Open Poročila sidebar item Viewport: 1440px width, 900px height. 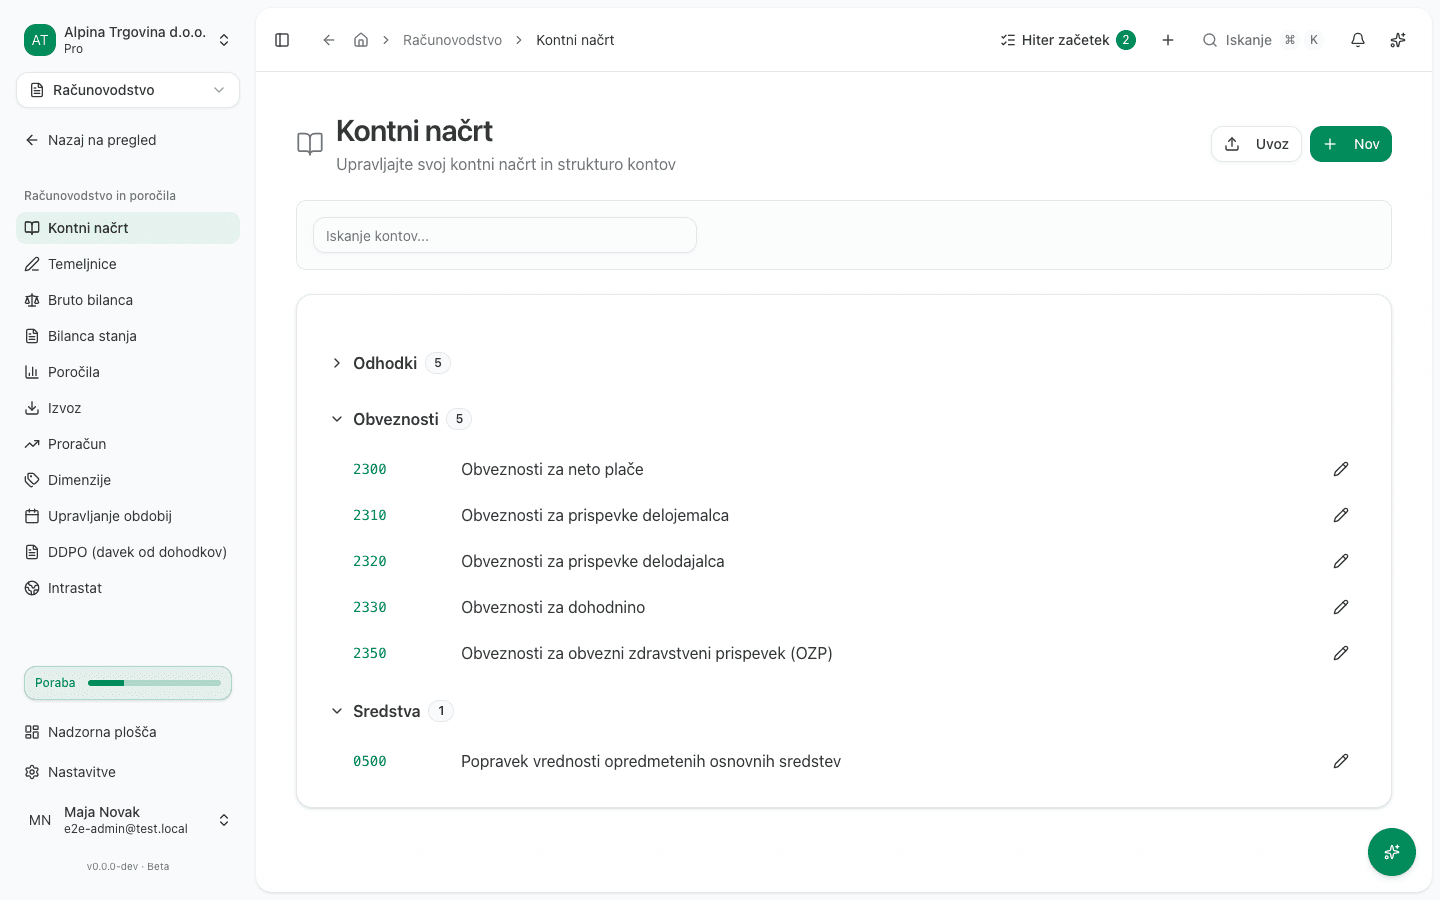coord(128,372)
